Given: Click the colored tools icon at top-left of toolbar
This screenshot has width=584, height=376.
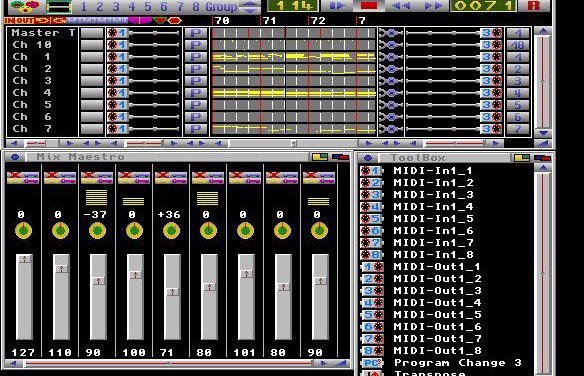Looking at the screenshot, I should coord(25,6).
